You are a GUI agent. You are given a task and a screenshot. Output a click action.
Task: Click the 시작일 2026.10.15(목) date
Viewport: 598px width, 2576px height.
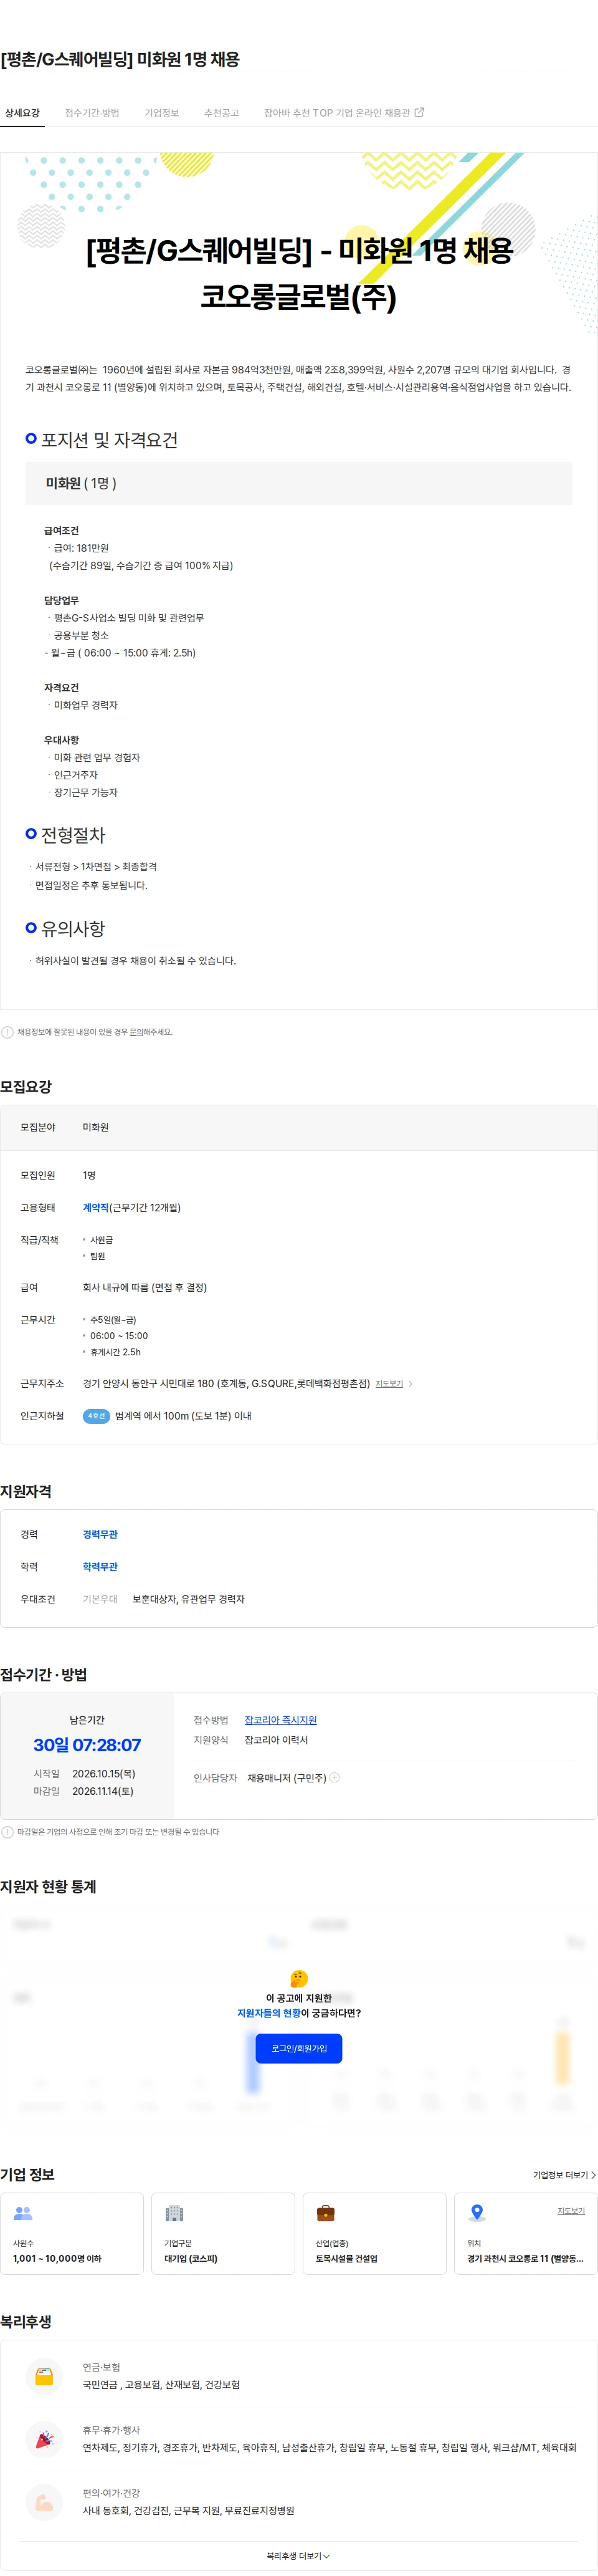[103, 1773]
